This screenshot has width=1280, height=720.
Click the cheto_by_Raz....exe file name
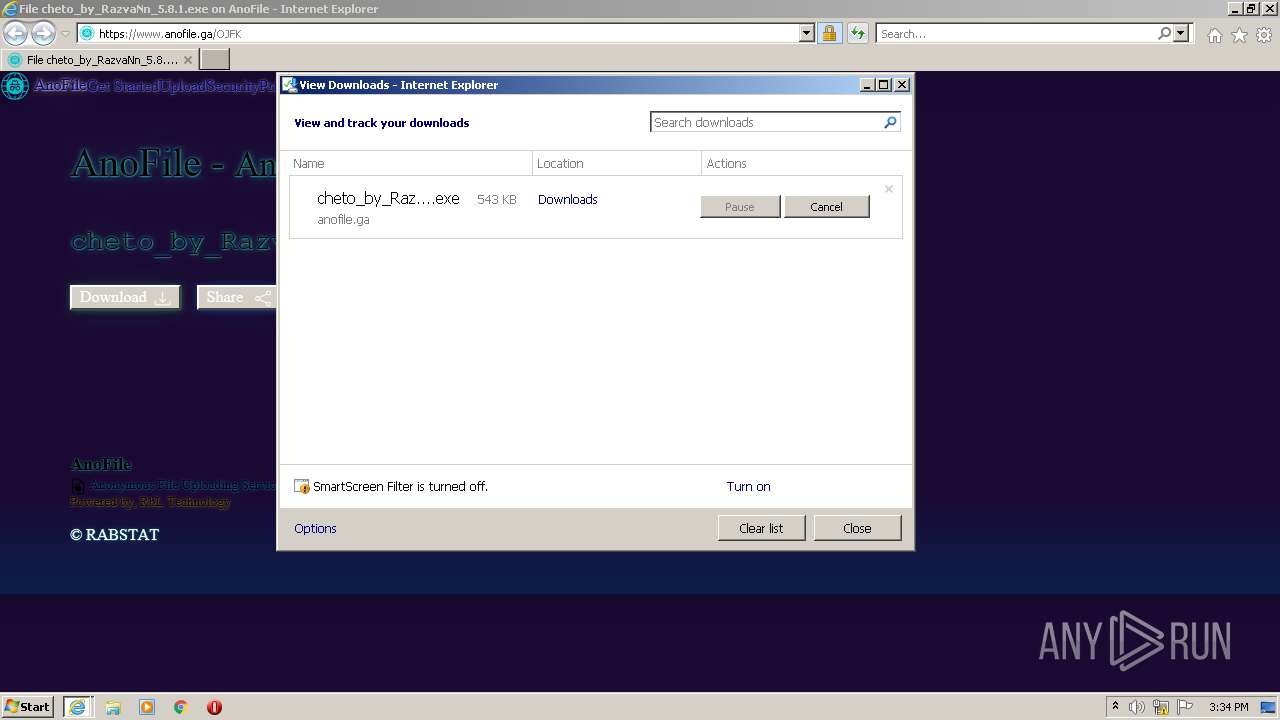pyautogui.click(x=388, y=198)
